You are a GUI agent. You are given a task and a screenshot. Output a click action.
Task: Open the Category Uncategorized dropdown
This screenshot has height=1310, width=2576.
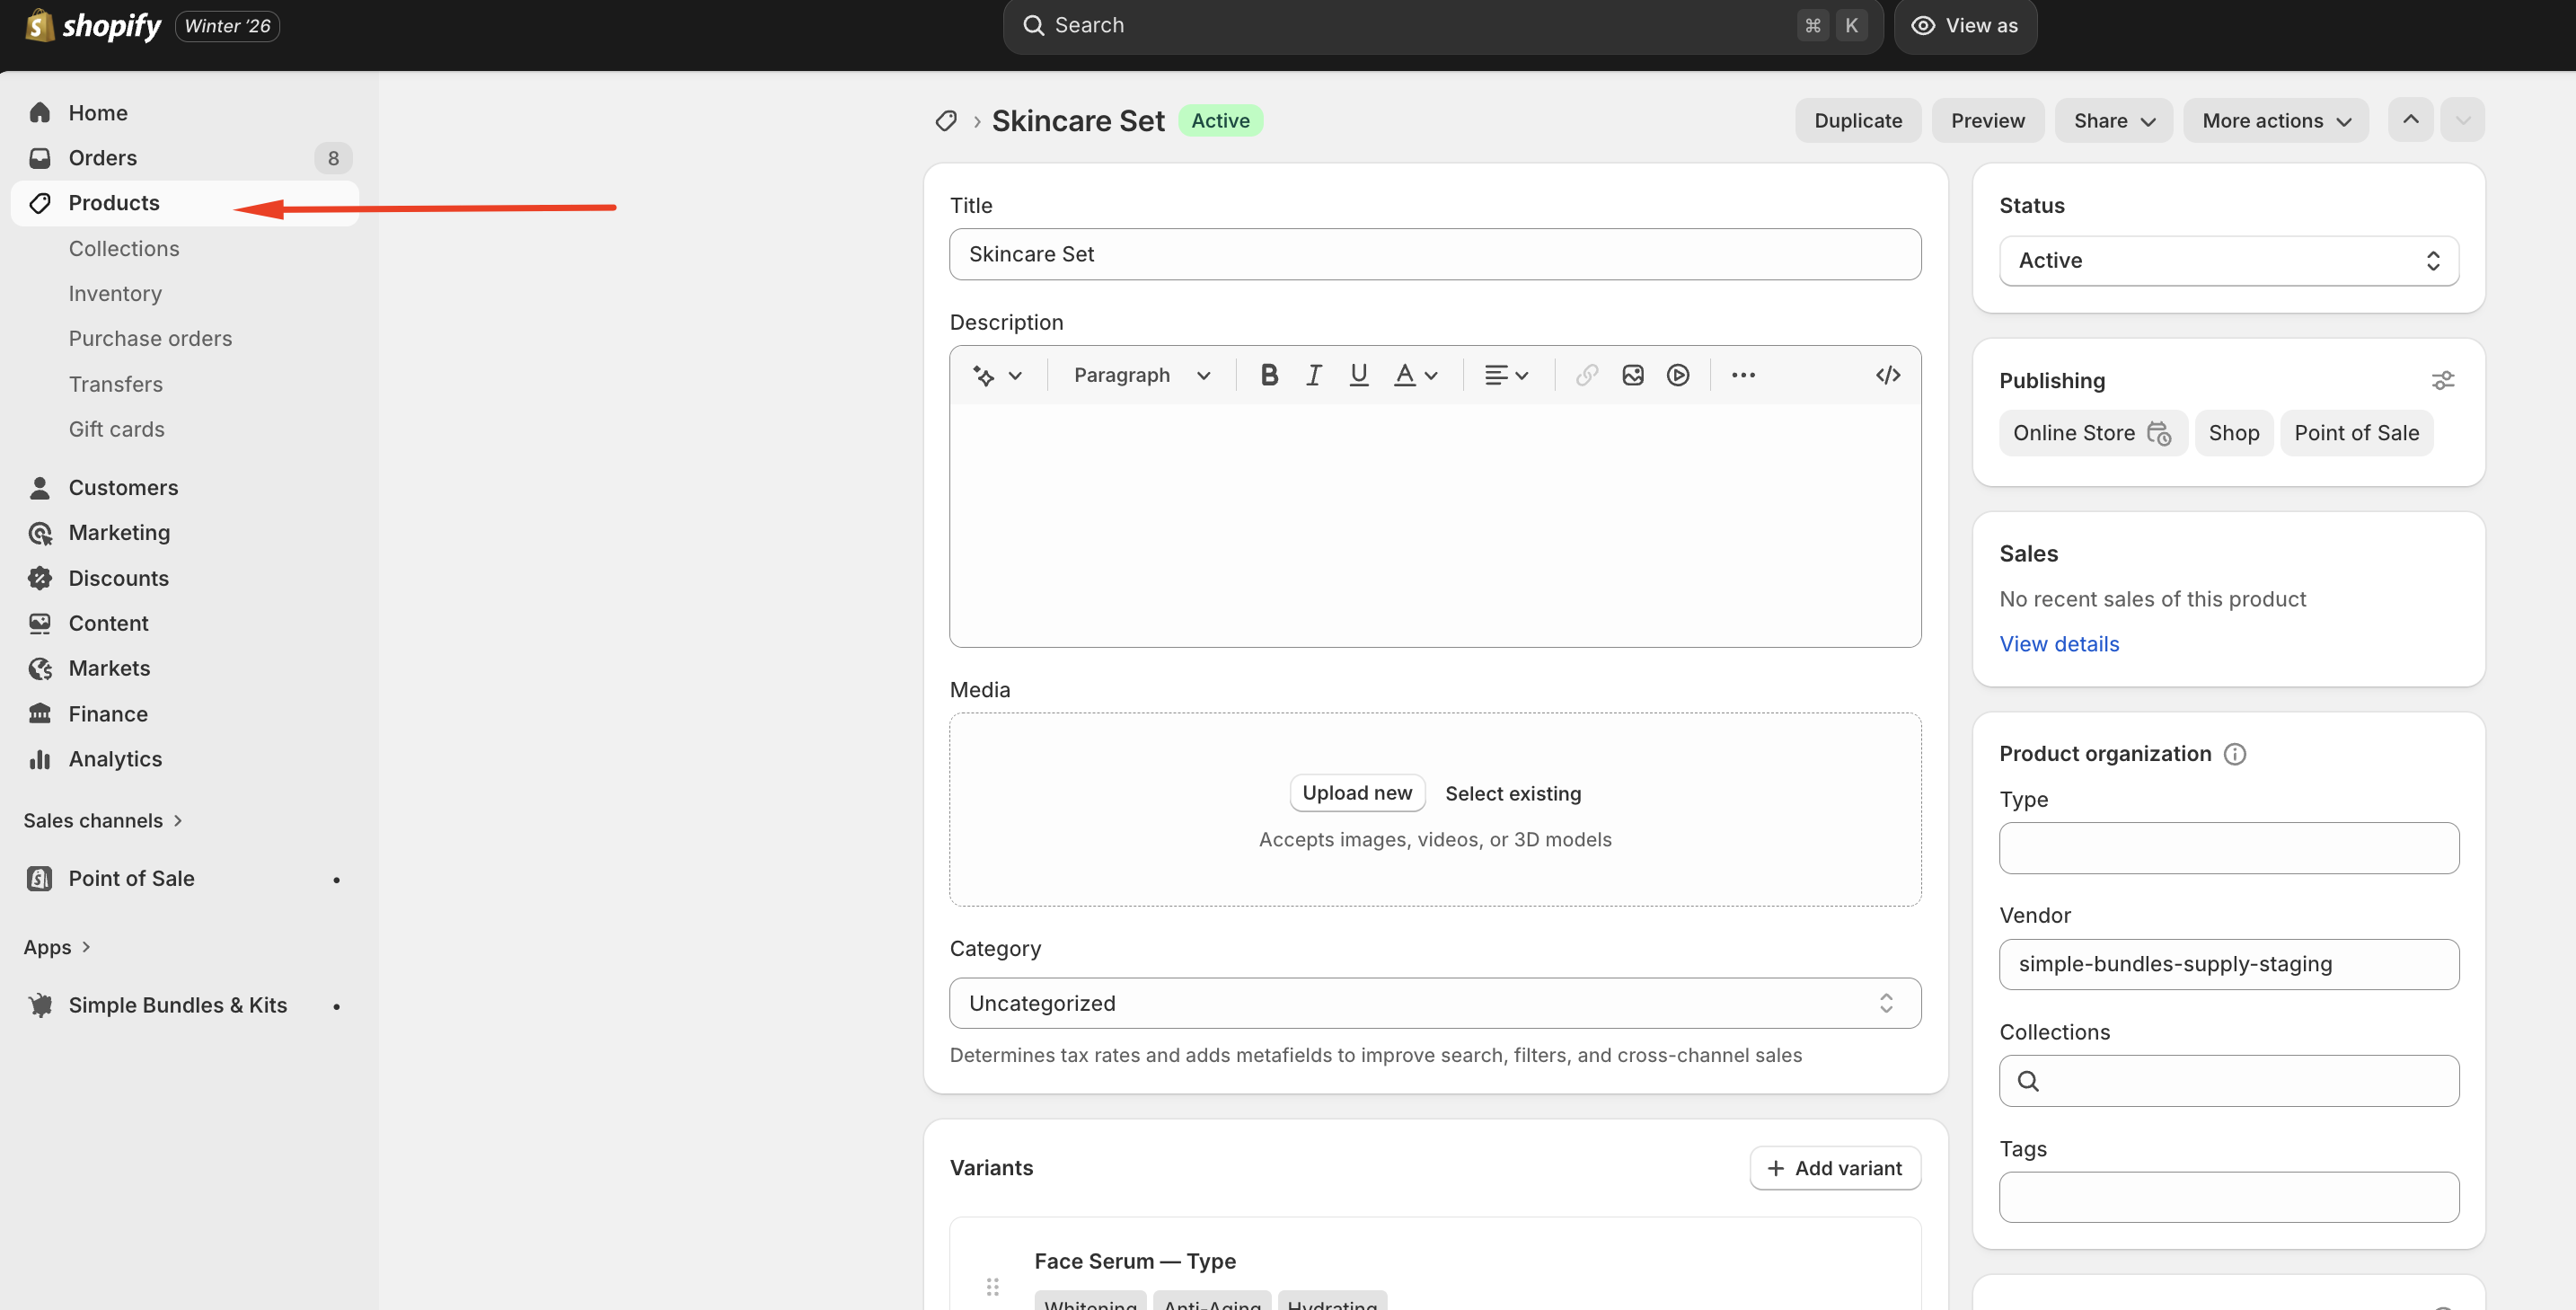click(x=1434, y=1003)
